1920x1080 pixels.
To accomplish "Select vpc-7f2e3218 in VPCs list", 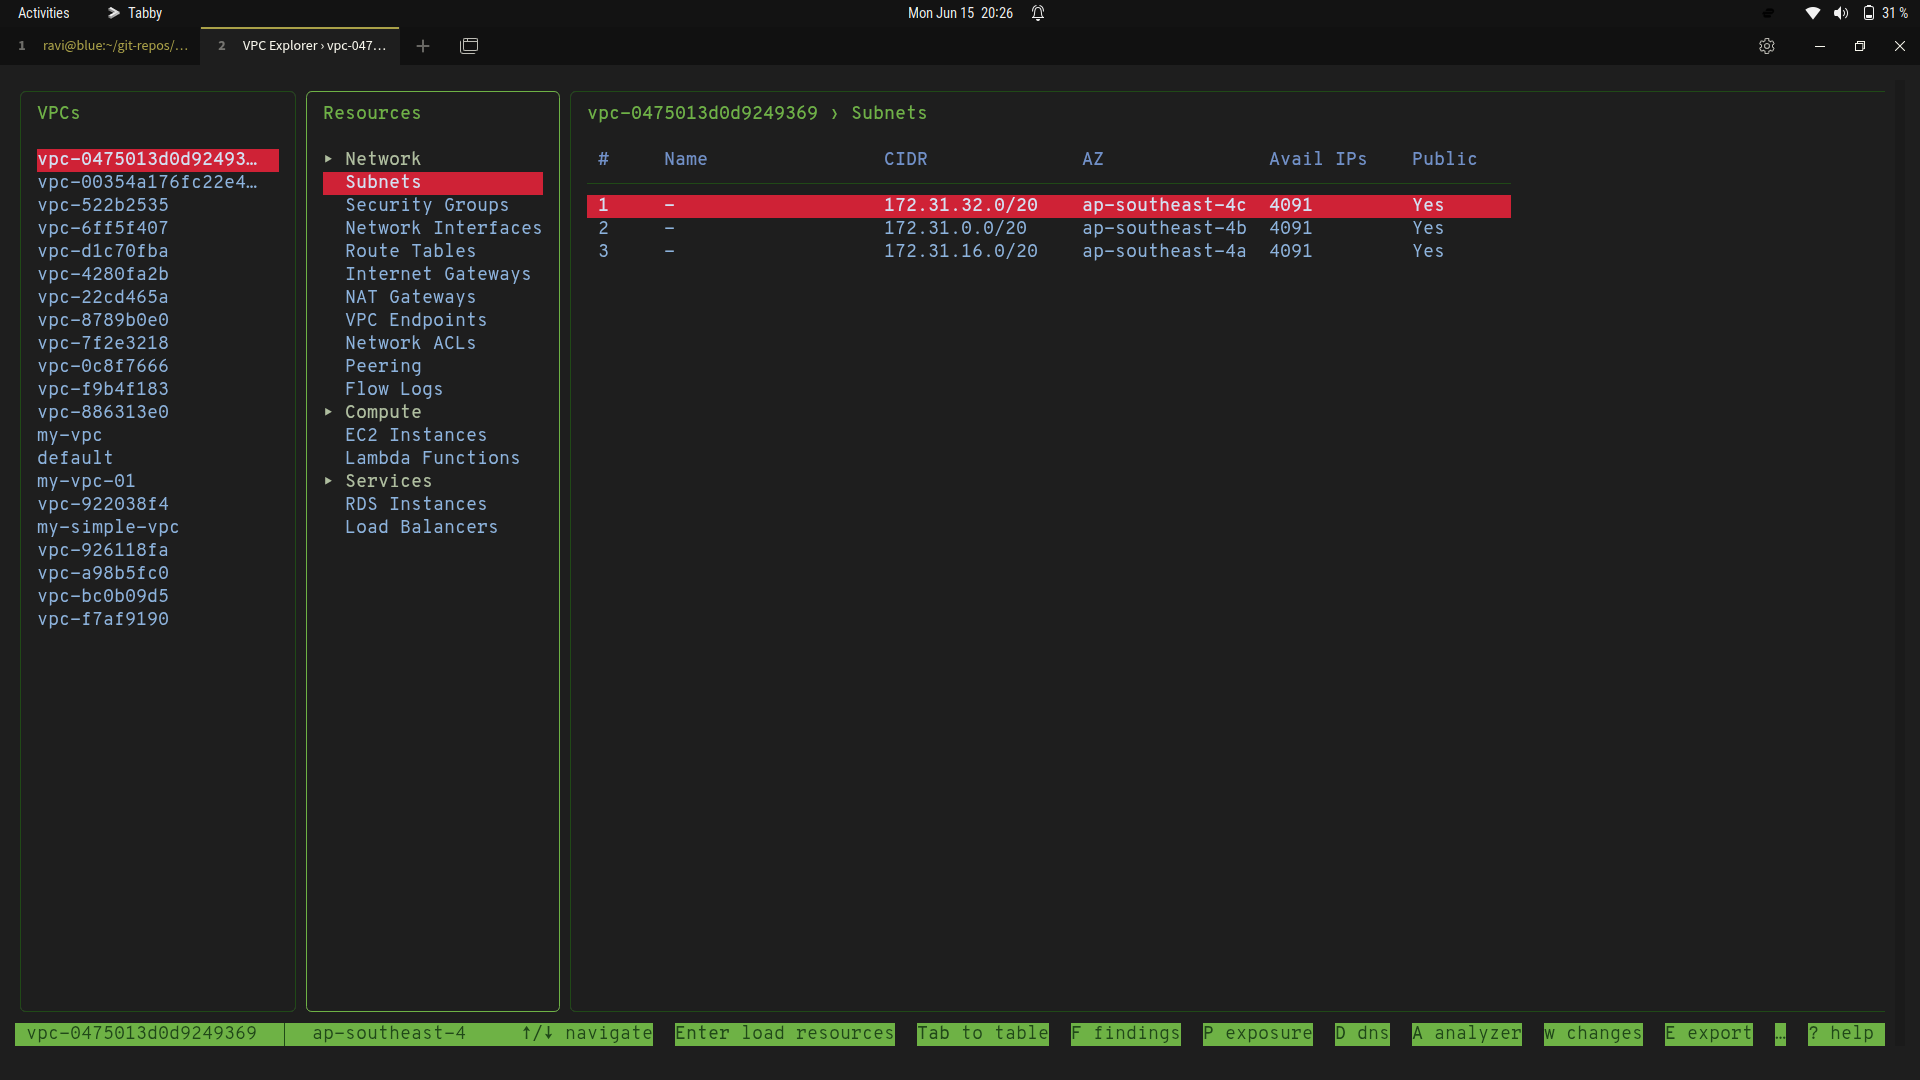I will tap(103, 343).
